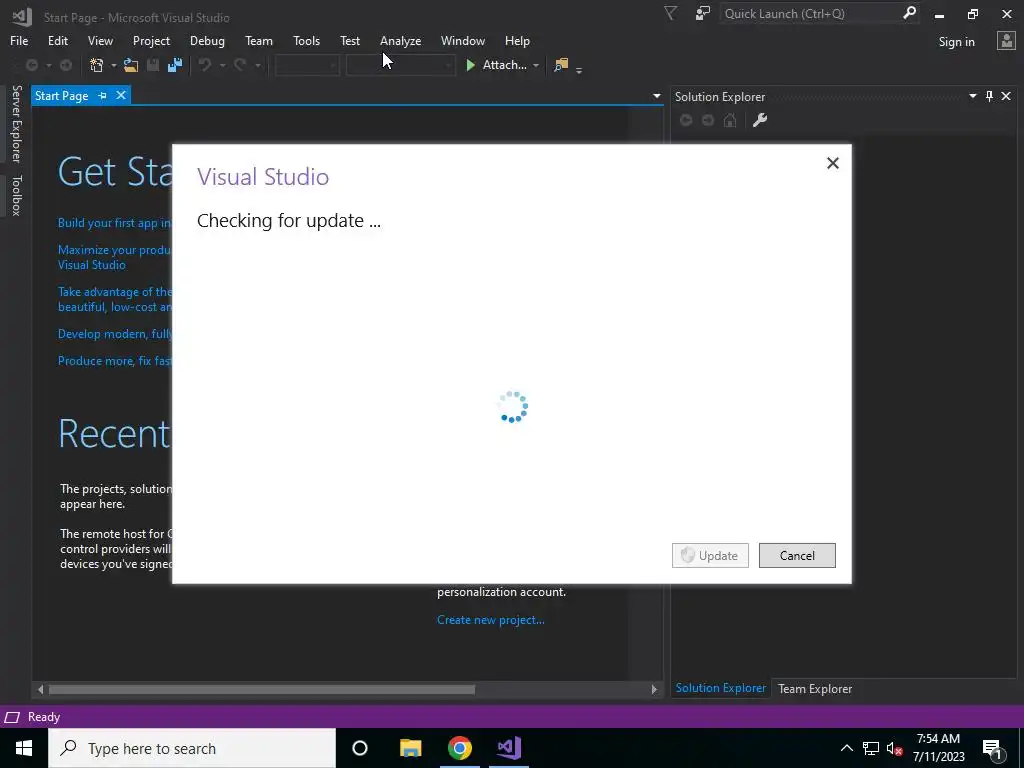Open Google Chrome from the taskbar
The height and width of the screenshot is (768, 1024).
click(460, 748)
